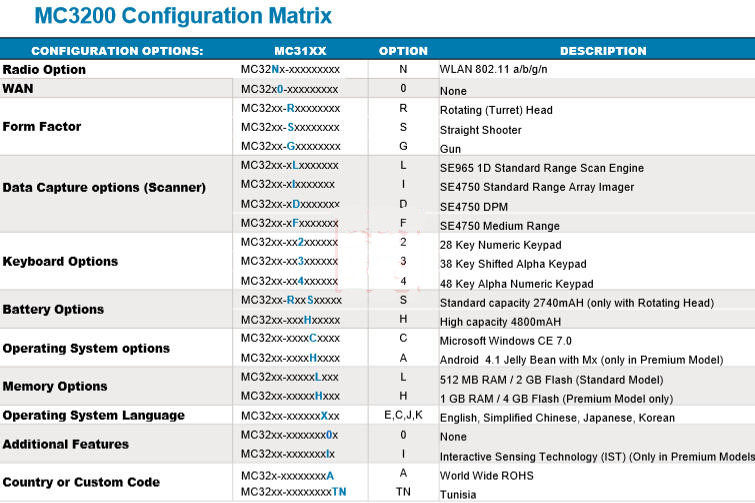Click the 'World Wide ROHS' description
This screenshot has height=503, width=755.
tap(487, 476)
